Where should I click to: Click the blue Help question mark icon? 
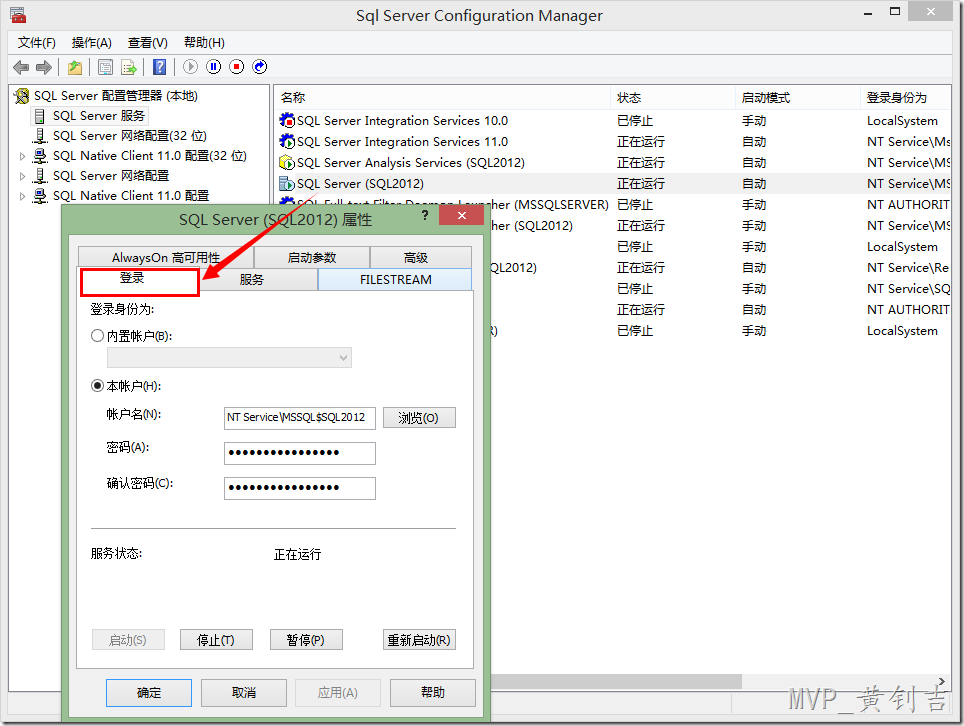pos(160,67)
